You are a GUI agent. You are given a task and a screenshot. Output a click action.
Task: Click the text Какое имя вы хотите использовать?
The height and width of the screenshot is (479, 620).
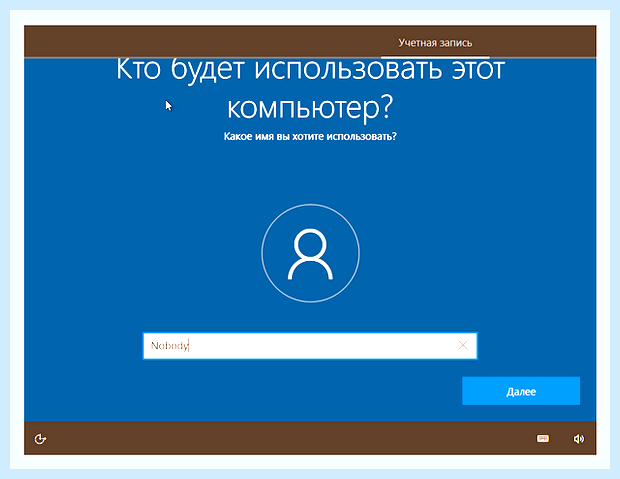click(310, 136)
